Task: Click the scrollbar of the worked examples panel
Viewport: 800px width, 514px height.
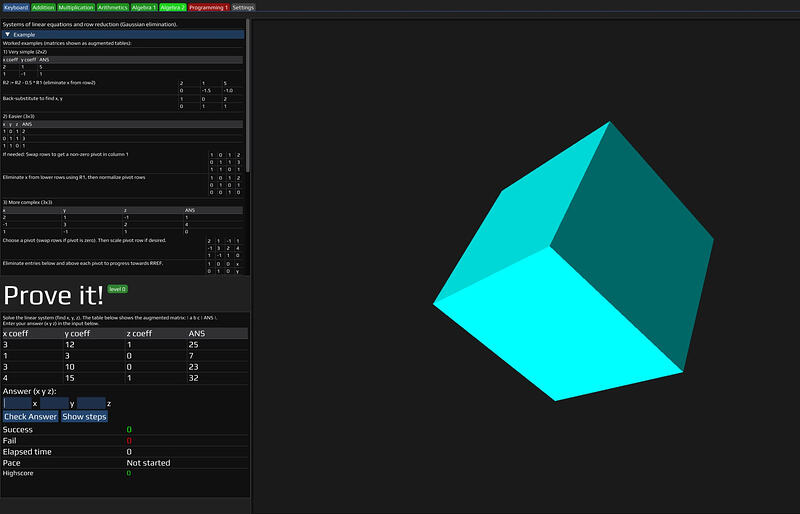Action: click(248, 96)
